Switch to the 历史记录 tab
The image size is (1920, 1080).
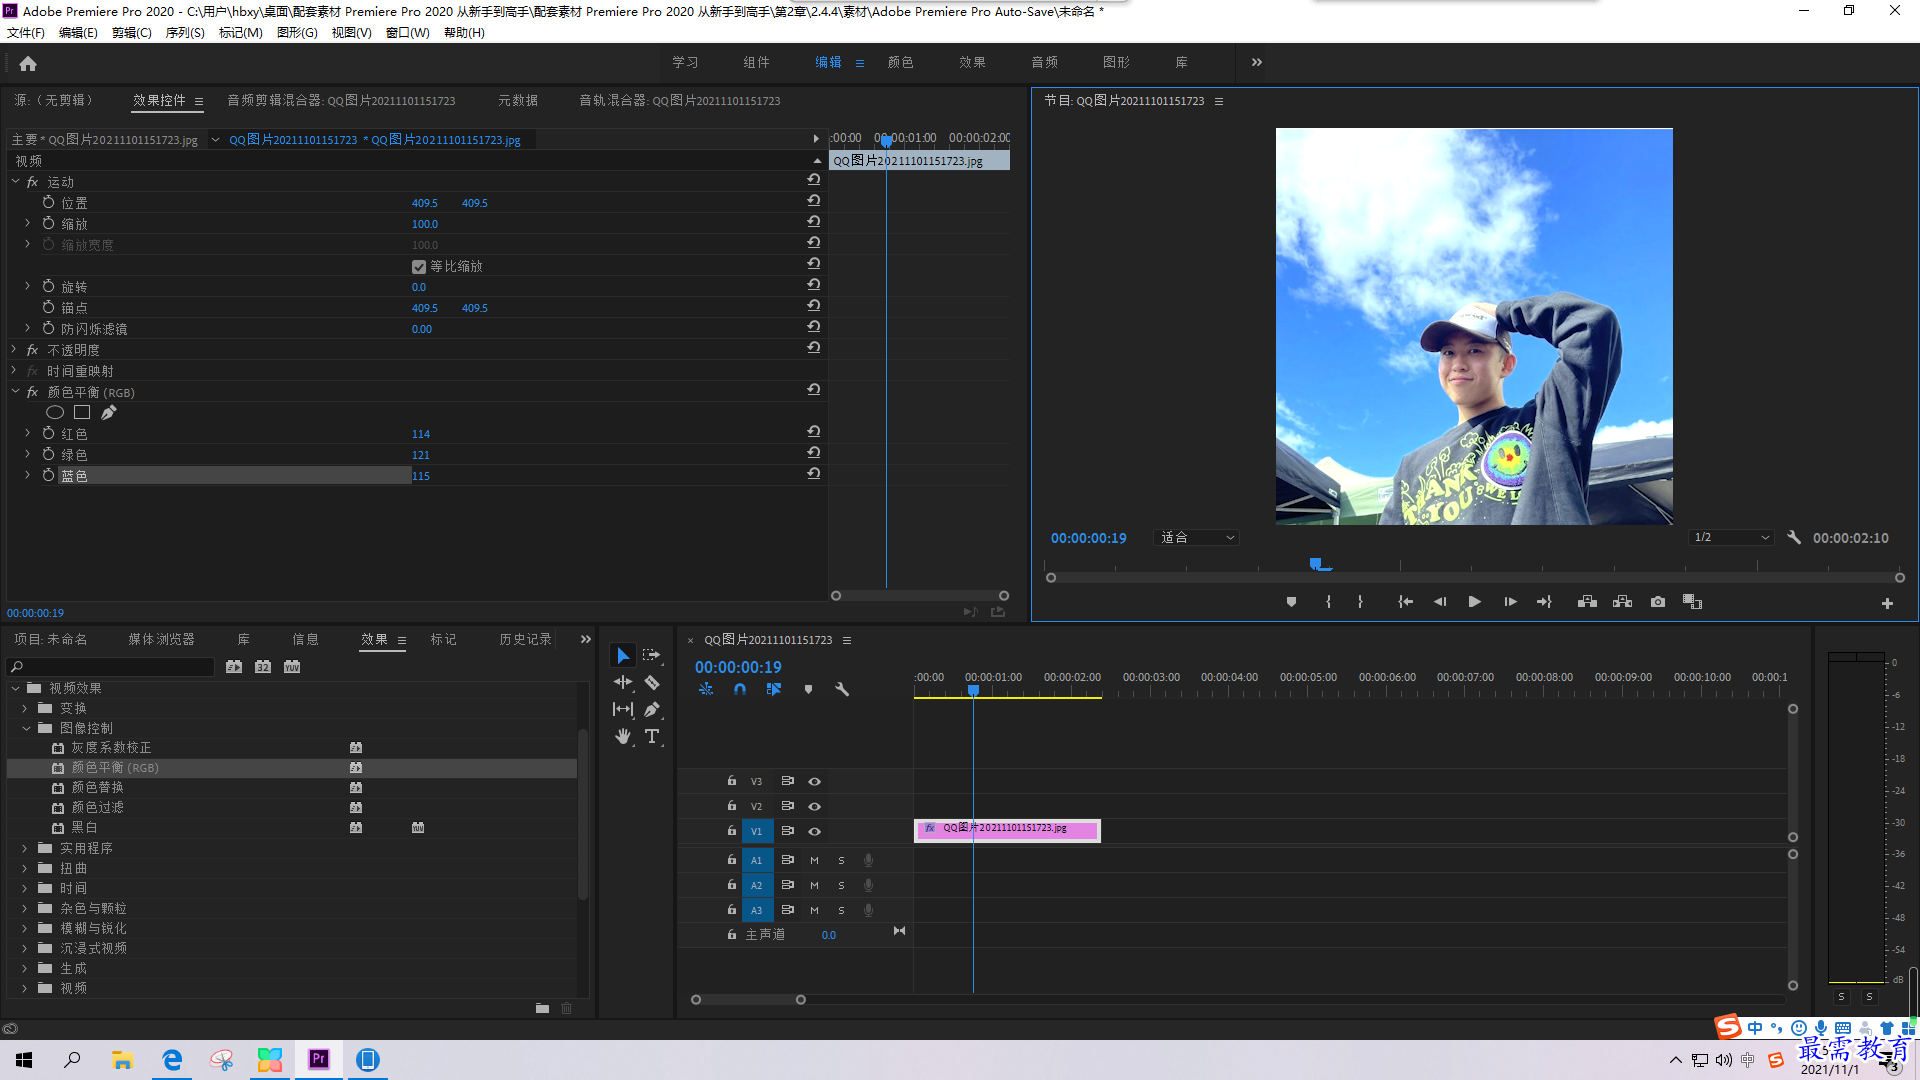[525, 639]
